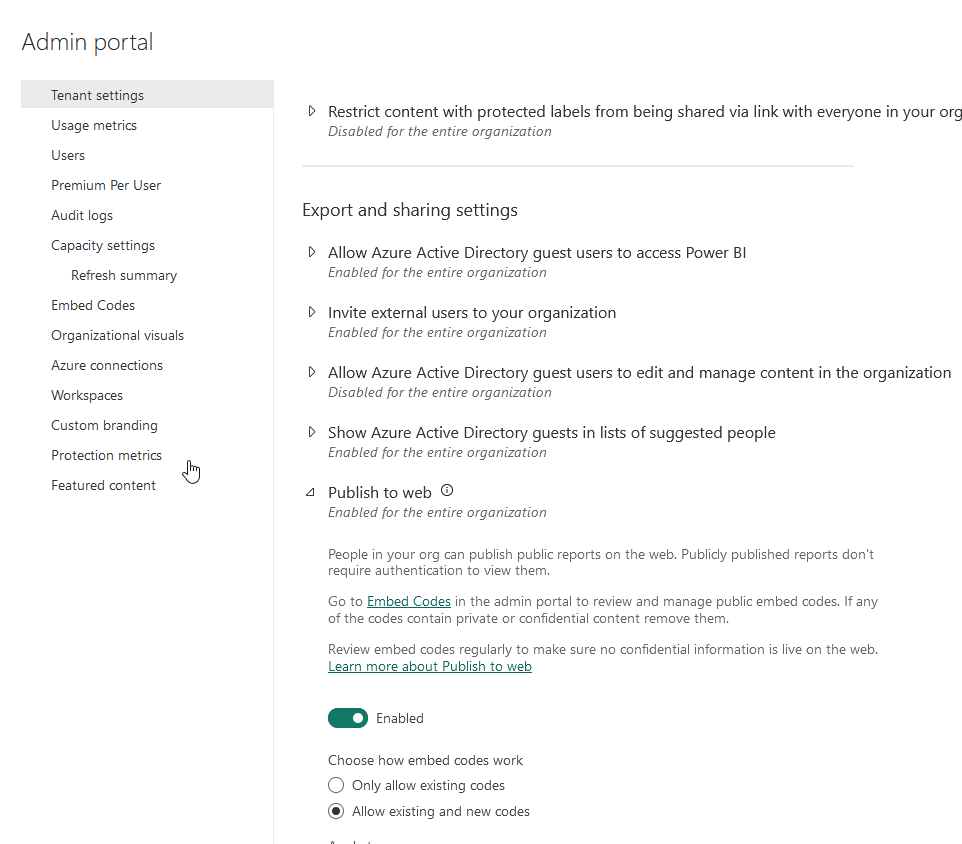962x844 pixels.
Task: Collapse the Publish to web setting
Action: [312, 492]
